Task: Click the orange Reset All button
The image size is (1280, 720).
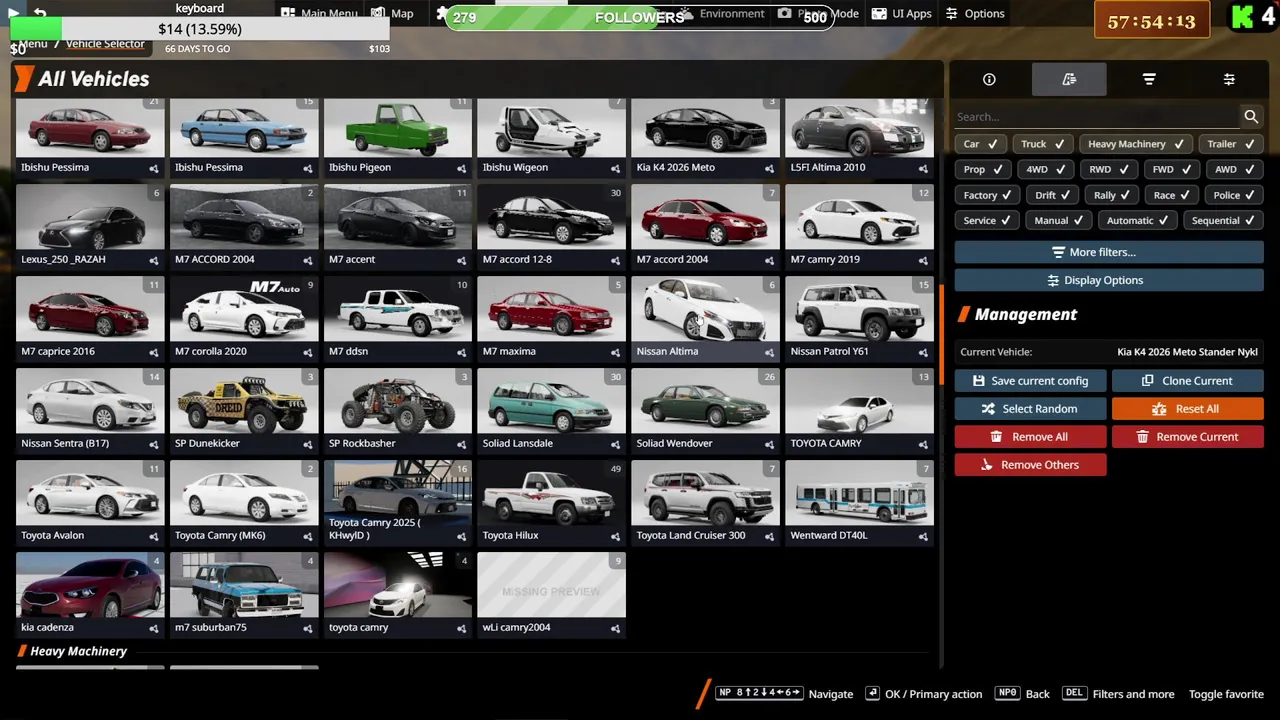Action: tap(1188, 409)
